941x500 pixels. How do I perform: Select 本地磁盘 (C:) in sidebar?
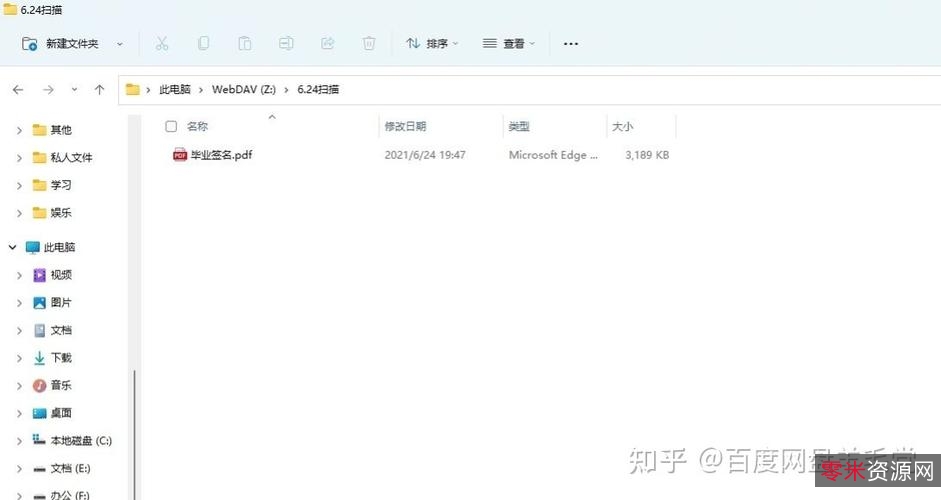coord(80,441)
